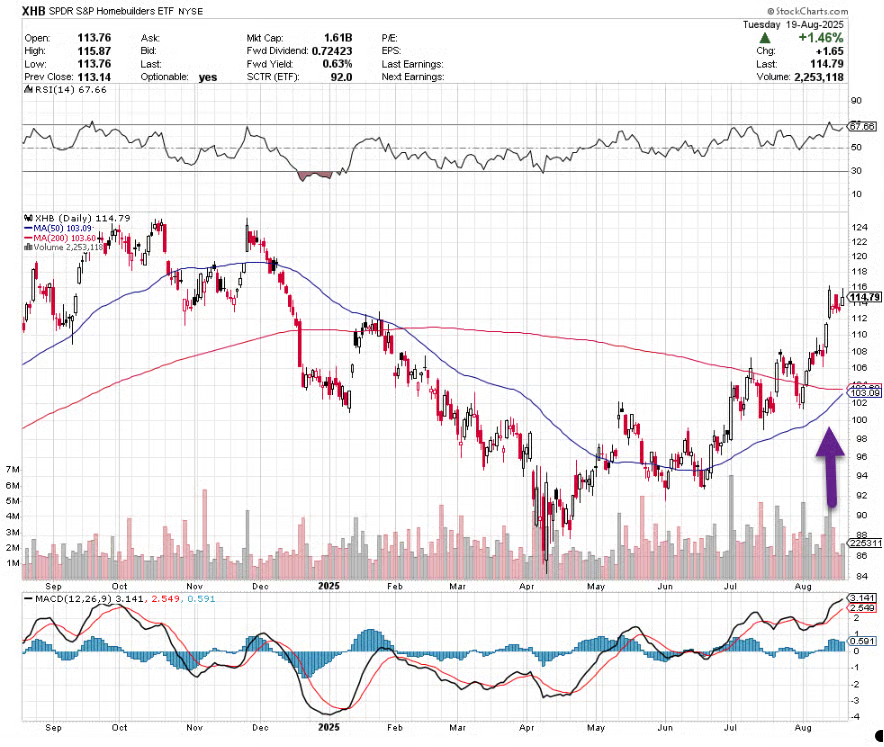
Task: Click the 124 label on price axis
Action: [859, 228]
